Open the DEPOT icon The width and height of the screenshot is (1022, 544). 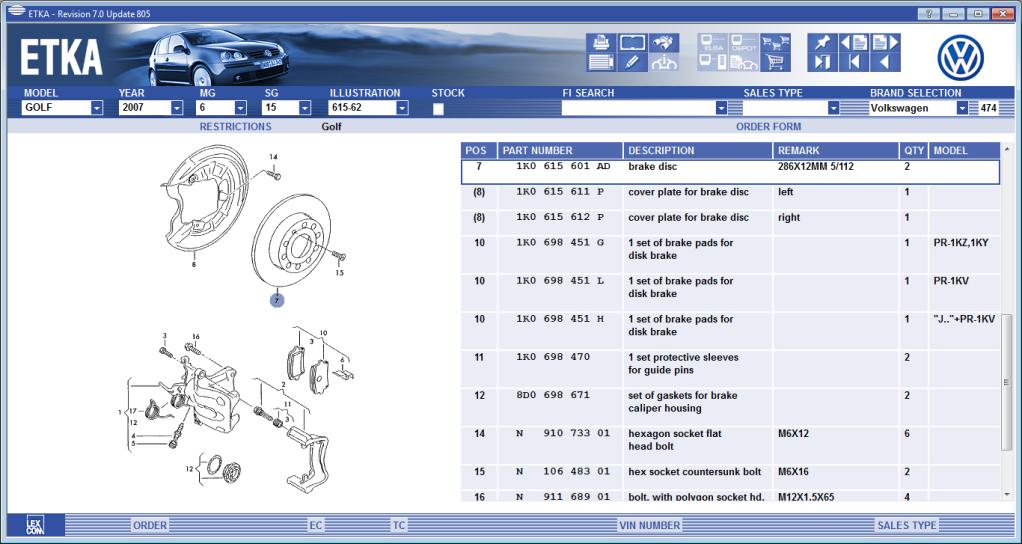744,43
